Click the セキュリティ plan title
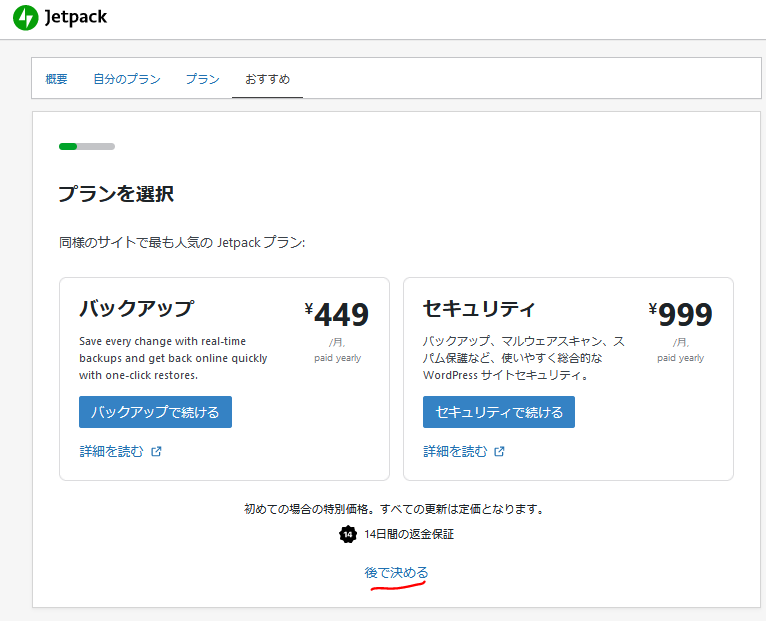This screenshot has width=766, height=621. pos(479,308)
